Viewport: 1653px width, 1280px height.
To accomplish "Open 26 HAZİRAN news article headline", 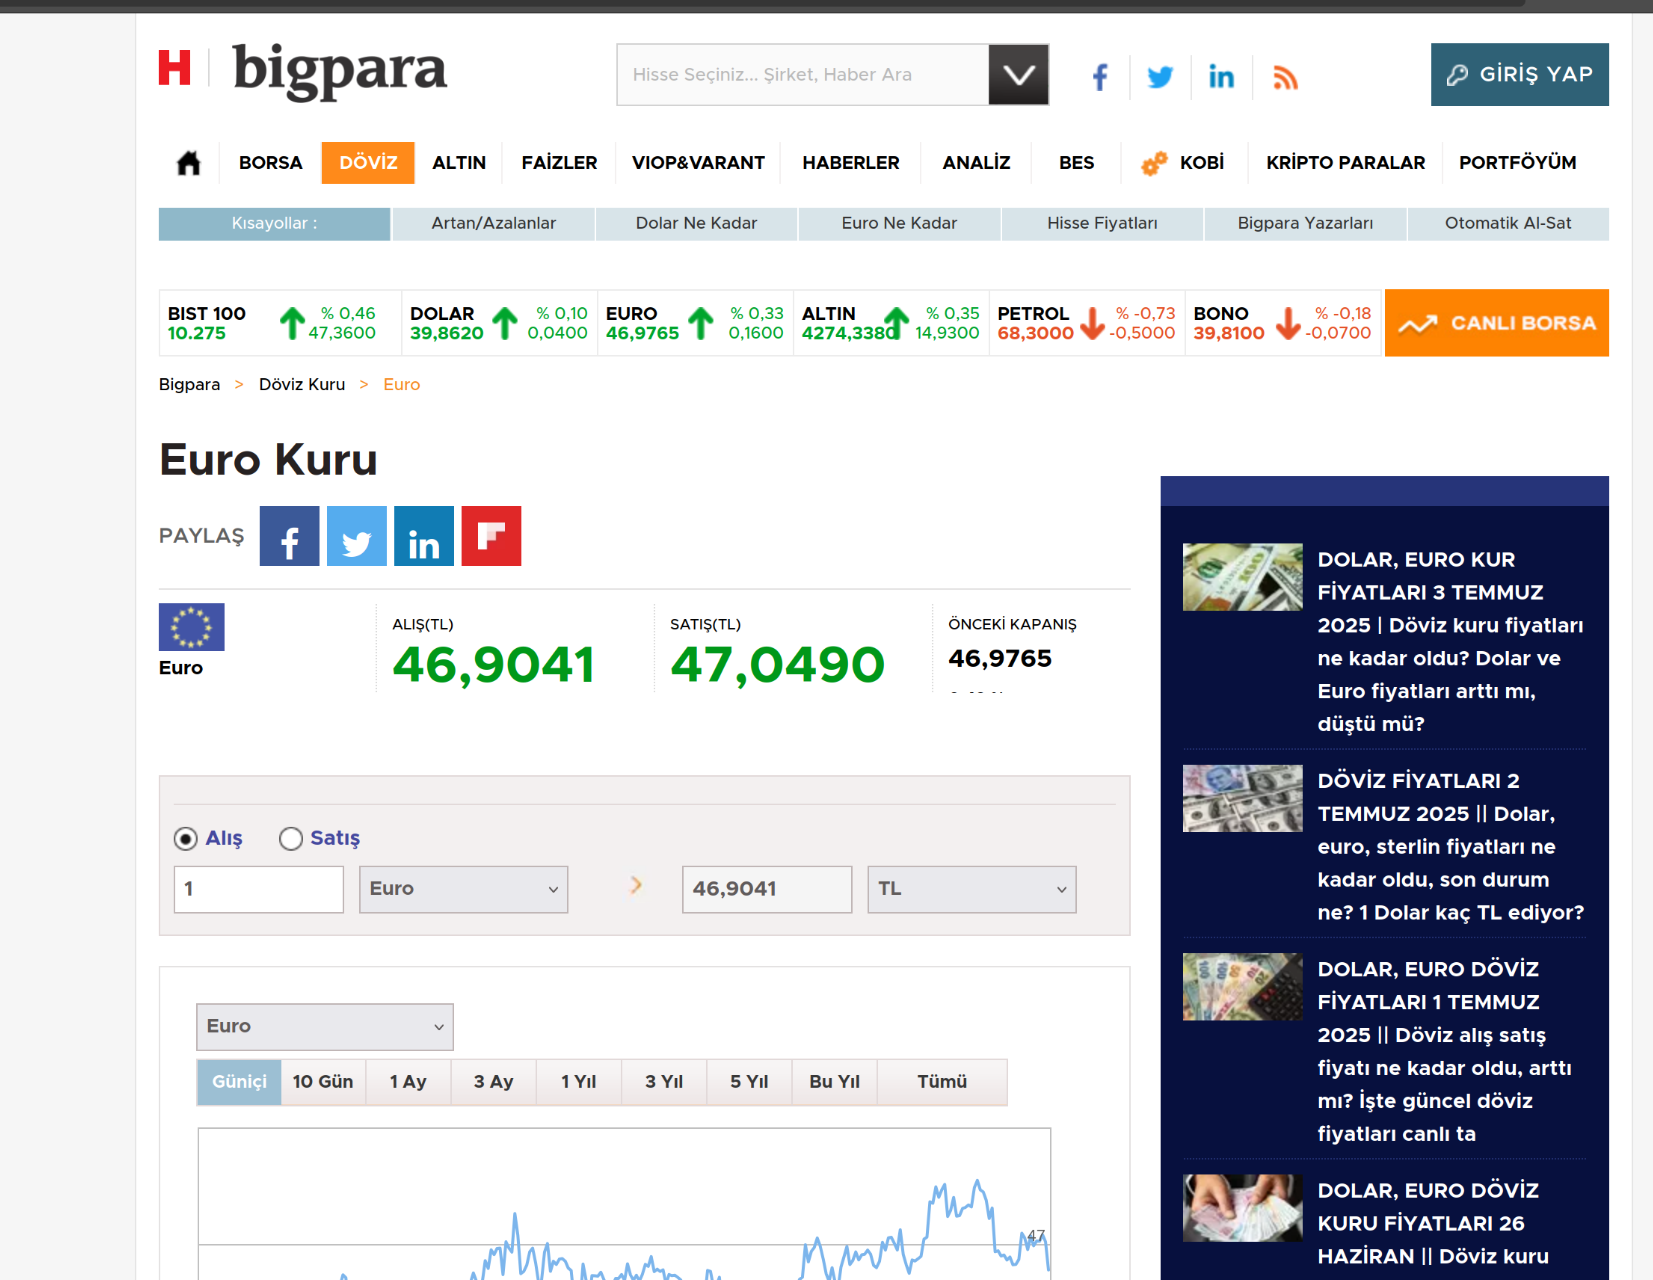I will pyautogui.click(x=1433, y=1224).
